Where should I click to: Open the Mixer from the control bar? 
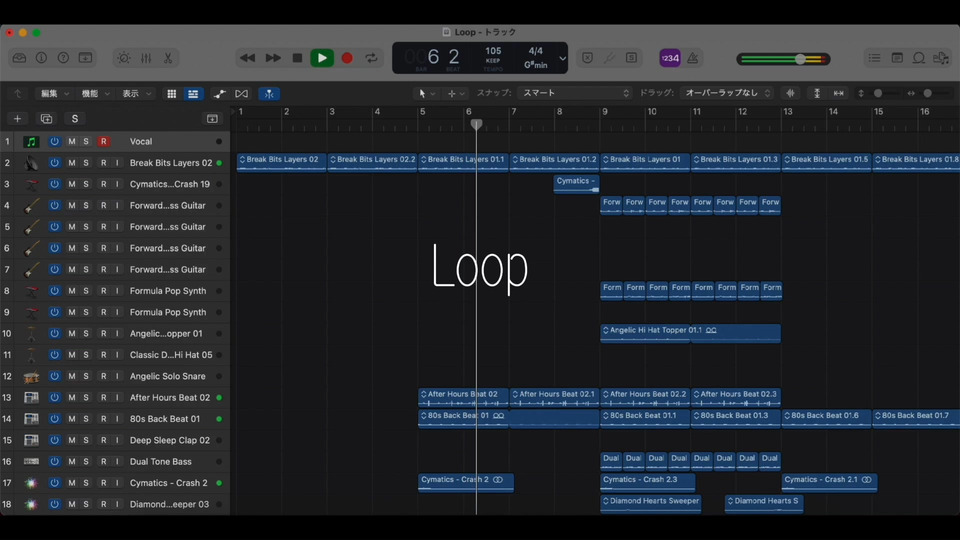tap(146, 58)
